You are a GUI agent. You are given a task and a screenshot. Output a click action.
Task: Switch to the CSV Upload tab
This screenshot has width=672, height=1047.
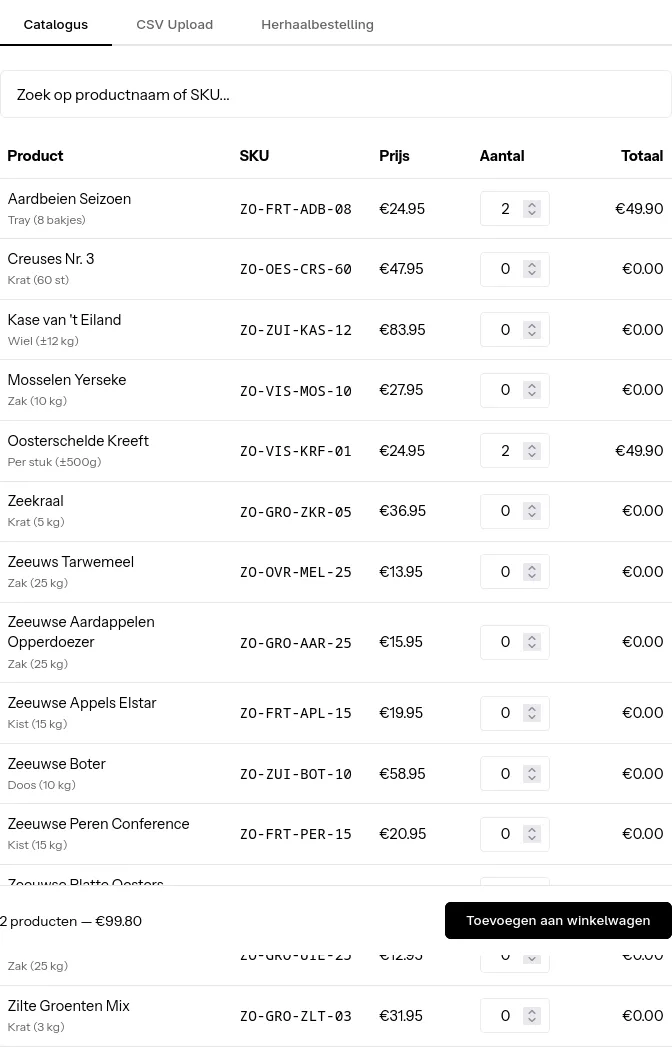coord(174,24)
